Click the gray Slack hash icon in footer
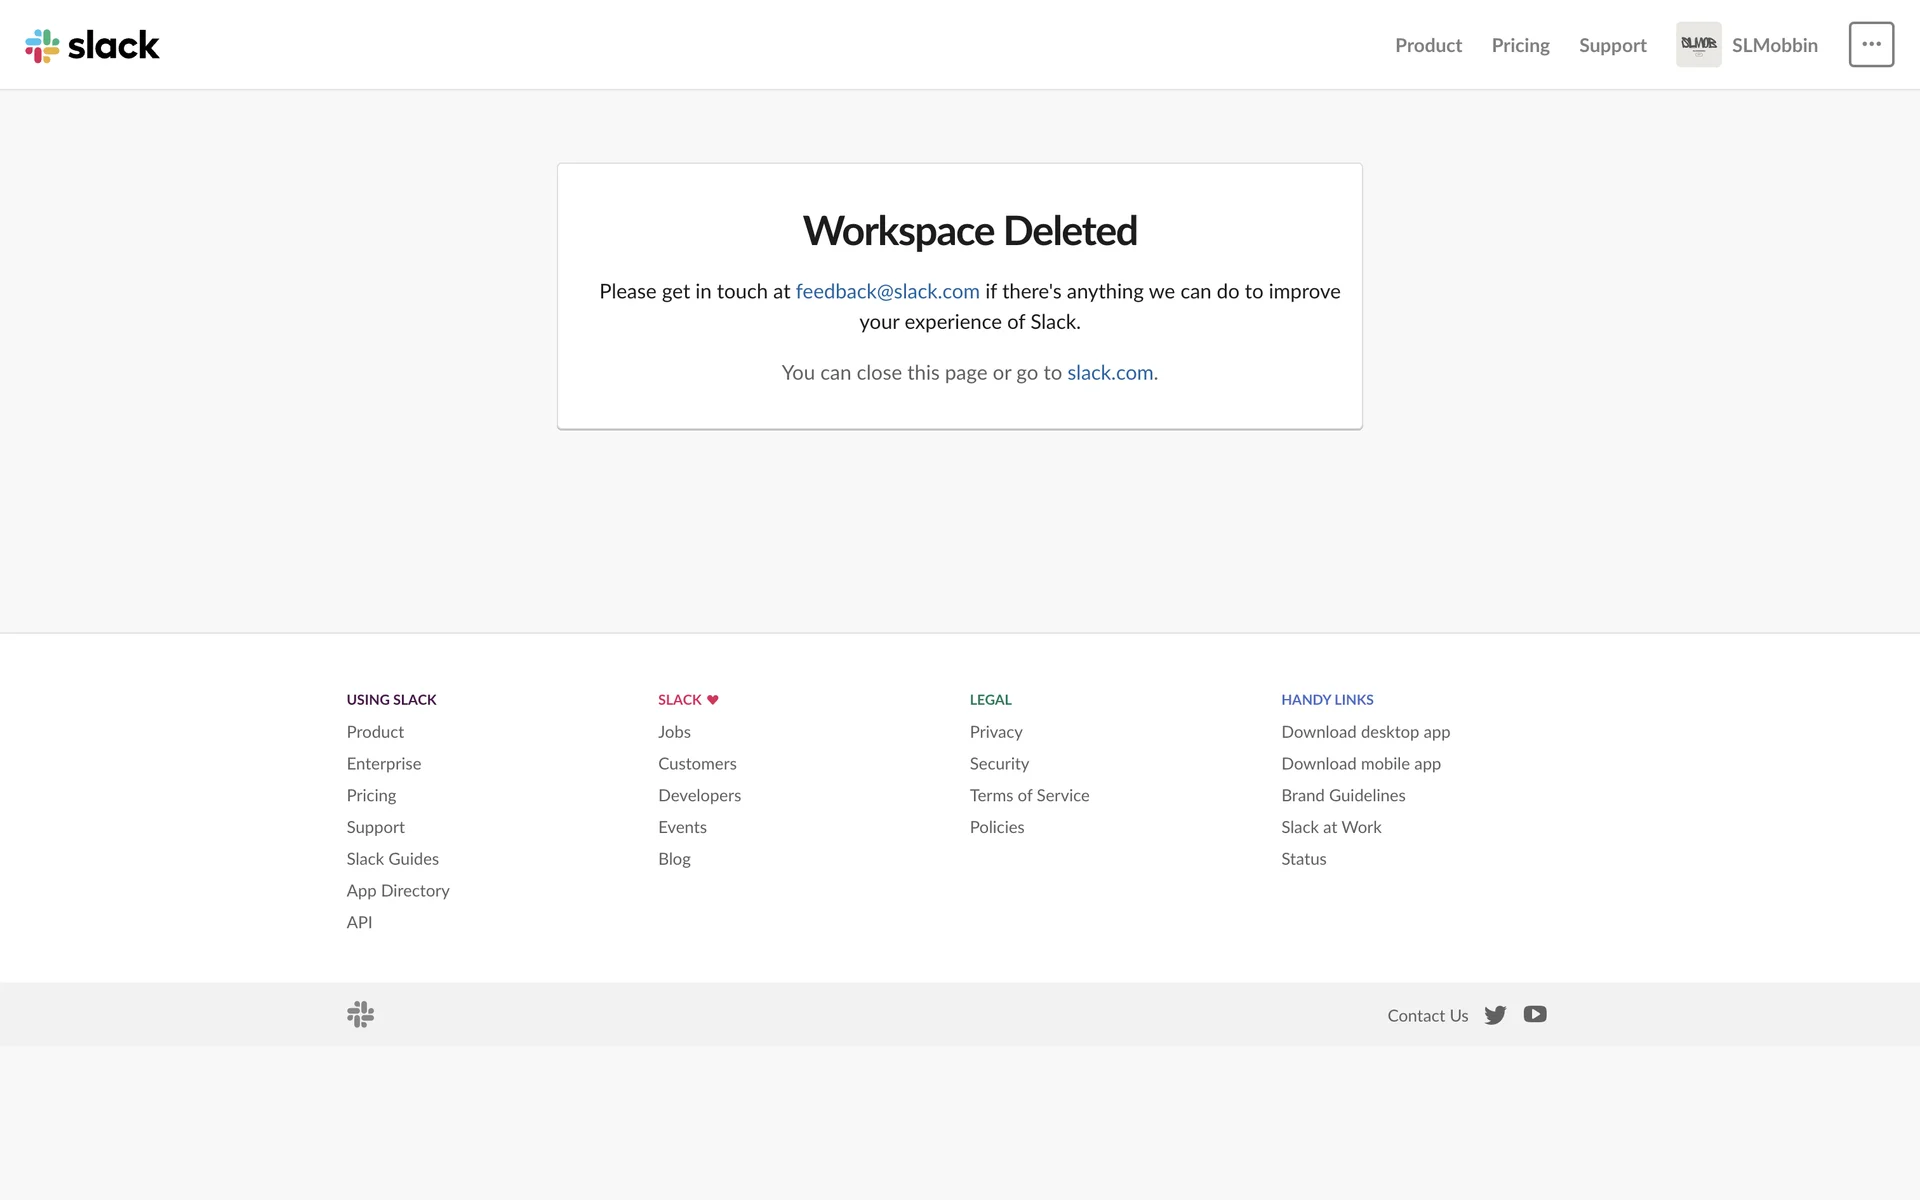Screen dimensions: 1920x1200 click(360, 1015)
